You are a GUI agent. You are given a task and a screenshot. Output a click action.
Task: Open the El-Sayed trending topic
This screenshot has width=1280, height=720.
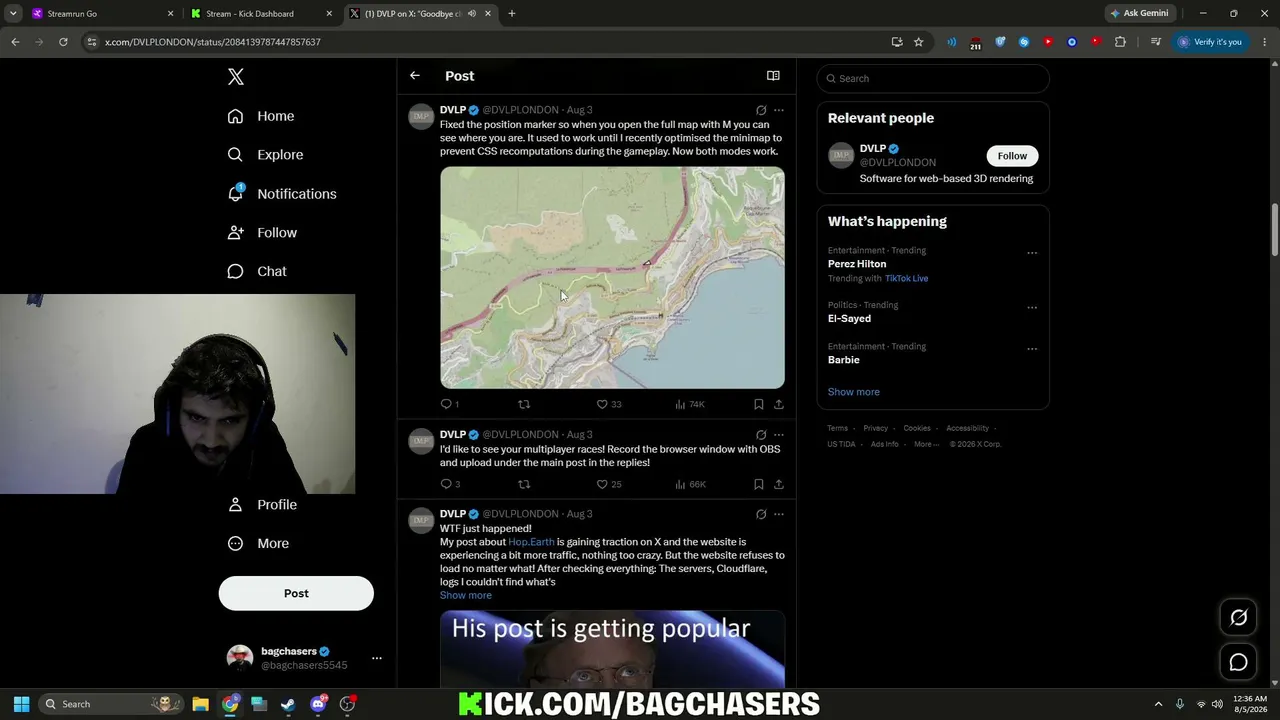tap(849, 319)
